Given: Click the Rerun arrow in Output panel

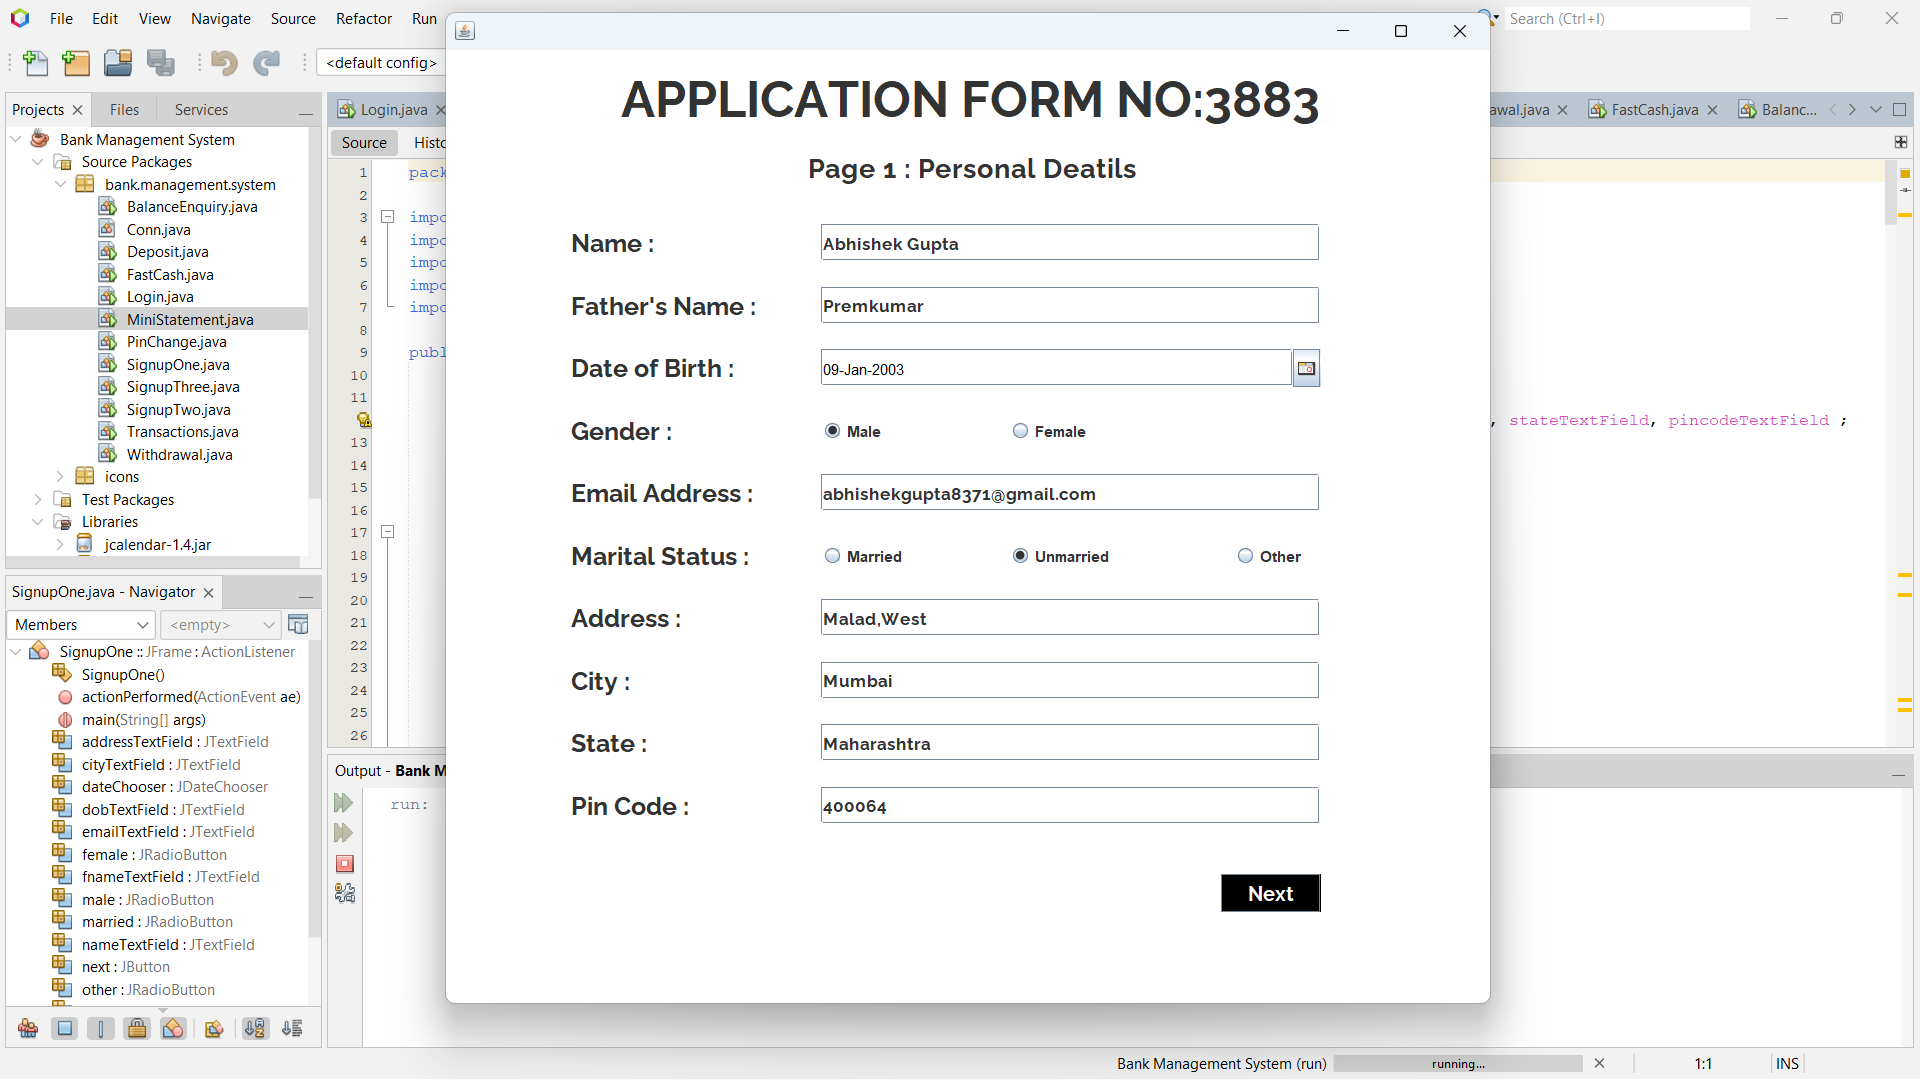Looking at the screenshot, I should click(344, 803).
